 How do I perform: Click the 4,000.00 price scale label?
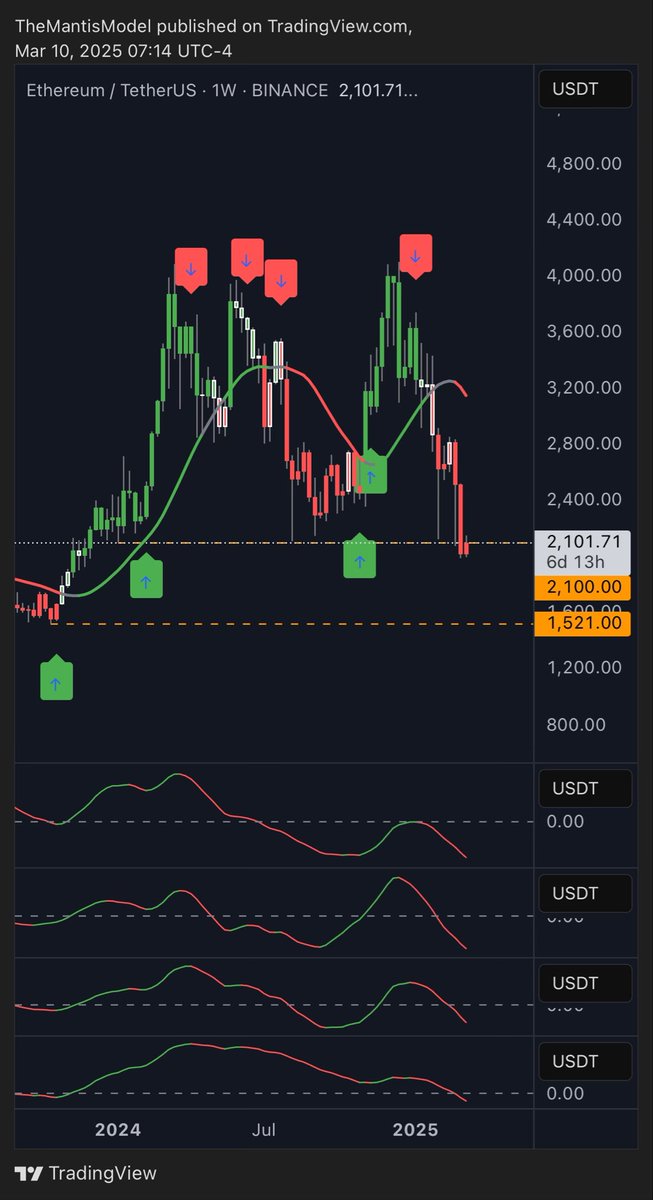pos(585,275)
